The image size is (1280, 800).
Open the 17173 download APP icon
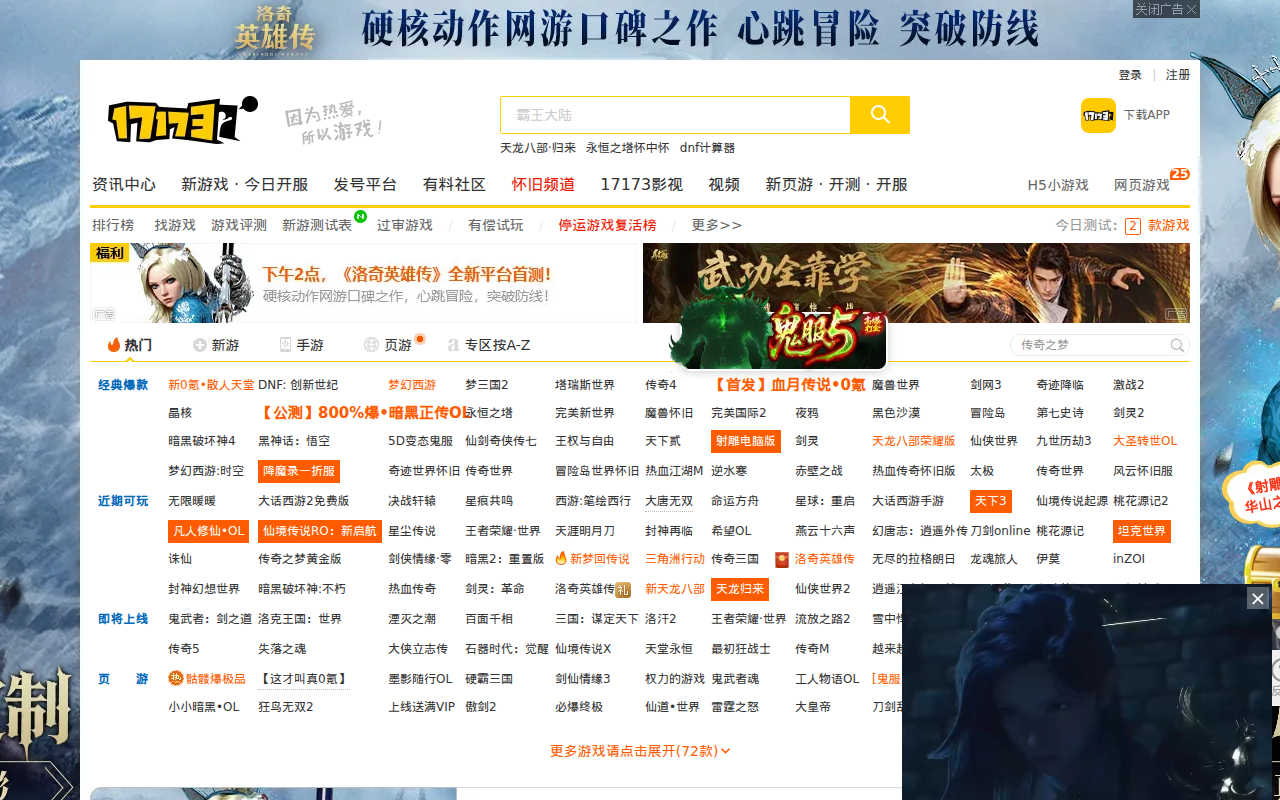(x=1098, y=115)
